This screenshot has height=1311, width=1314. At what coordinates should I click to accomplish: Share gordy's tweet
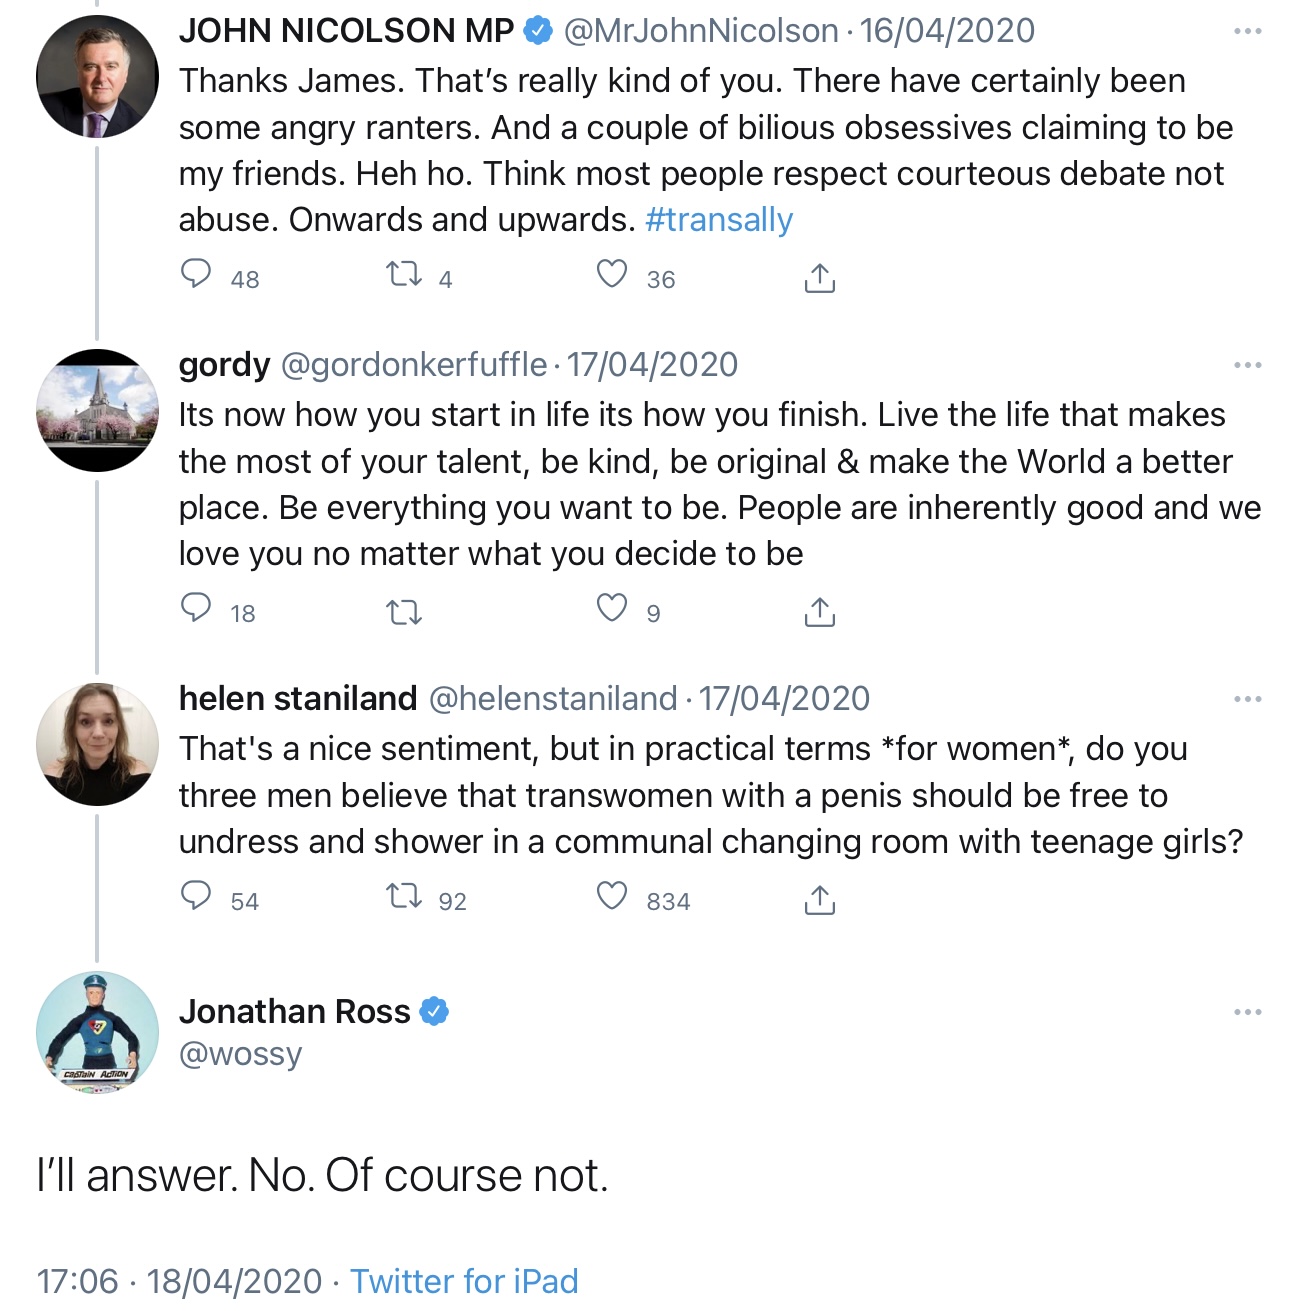click(819, 612)
